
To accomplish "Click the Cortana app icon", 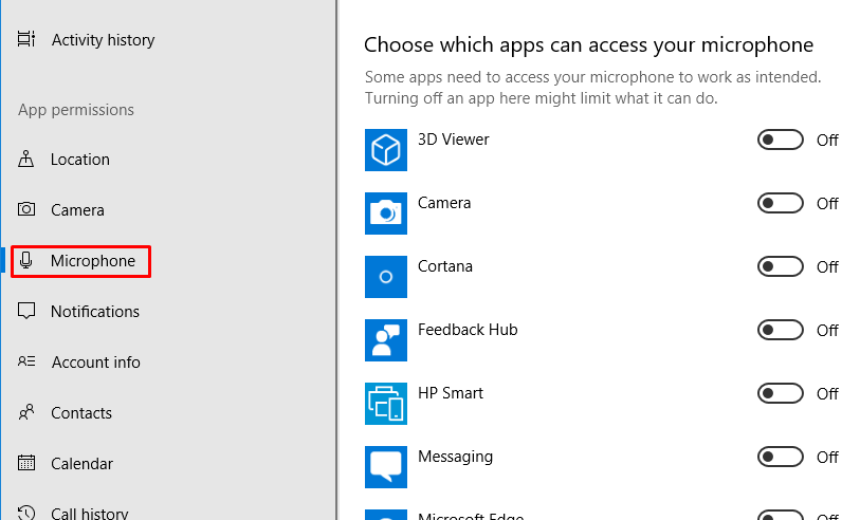I will coord(386,276).
